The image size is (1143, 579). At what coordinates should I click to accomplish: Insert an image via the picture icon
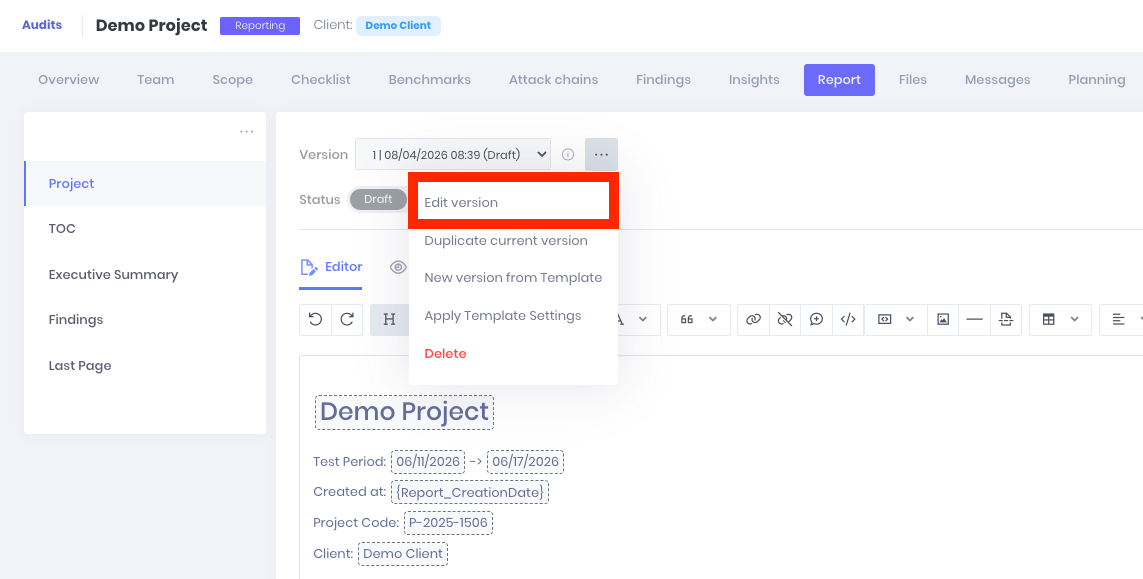943,319
